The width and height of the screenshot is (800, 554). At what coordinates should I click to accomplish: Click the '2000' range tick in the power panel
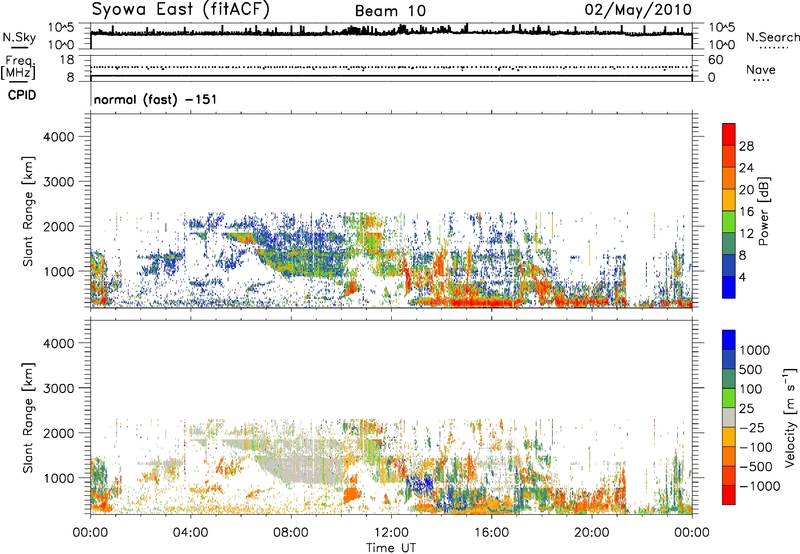[59, 226]
